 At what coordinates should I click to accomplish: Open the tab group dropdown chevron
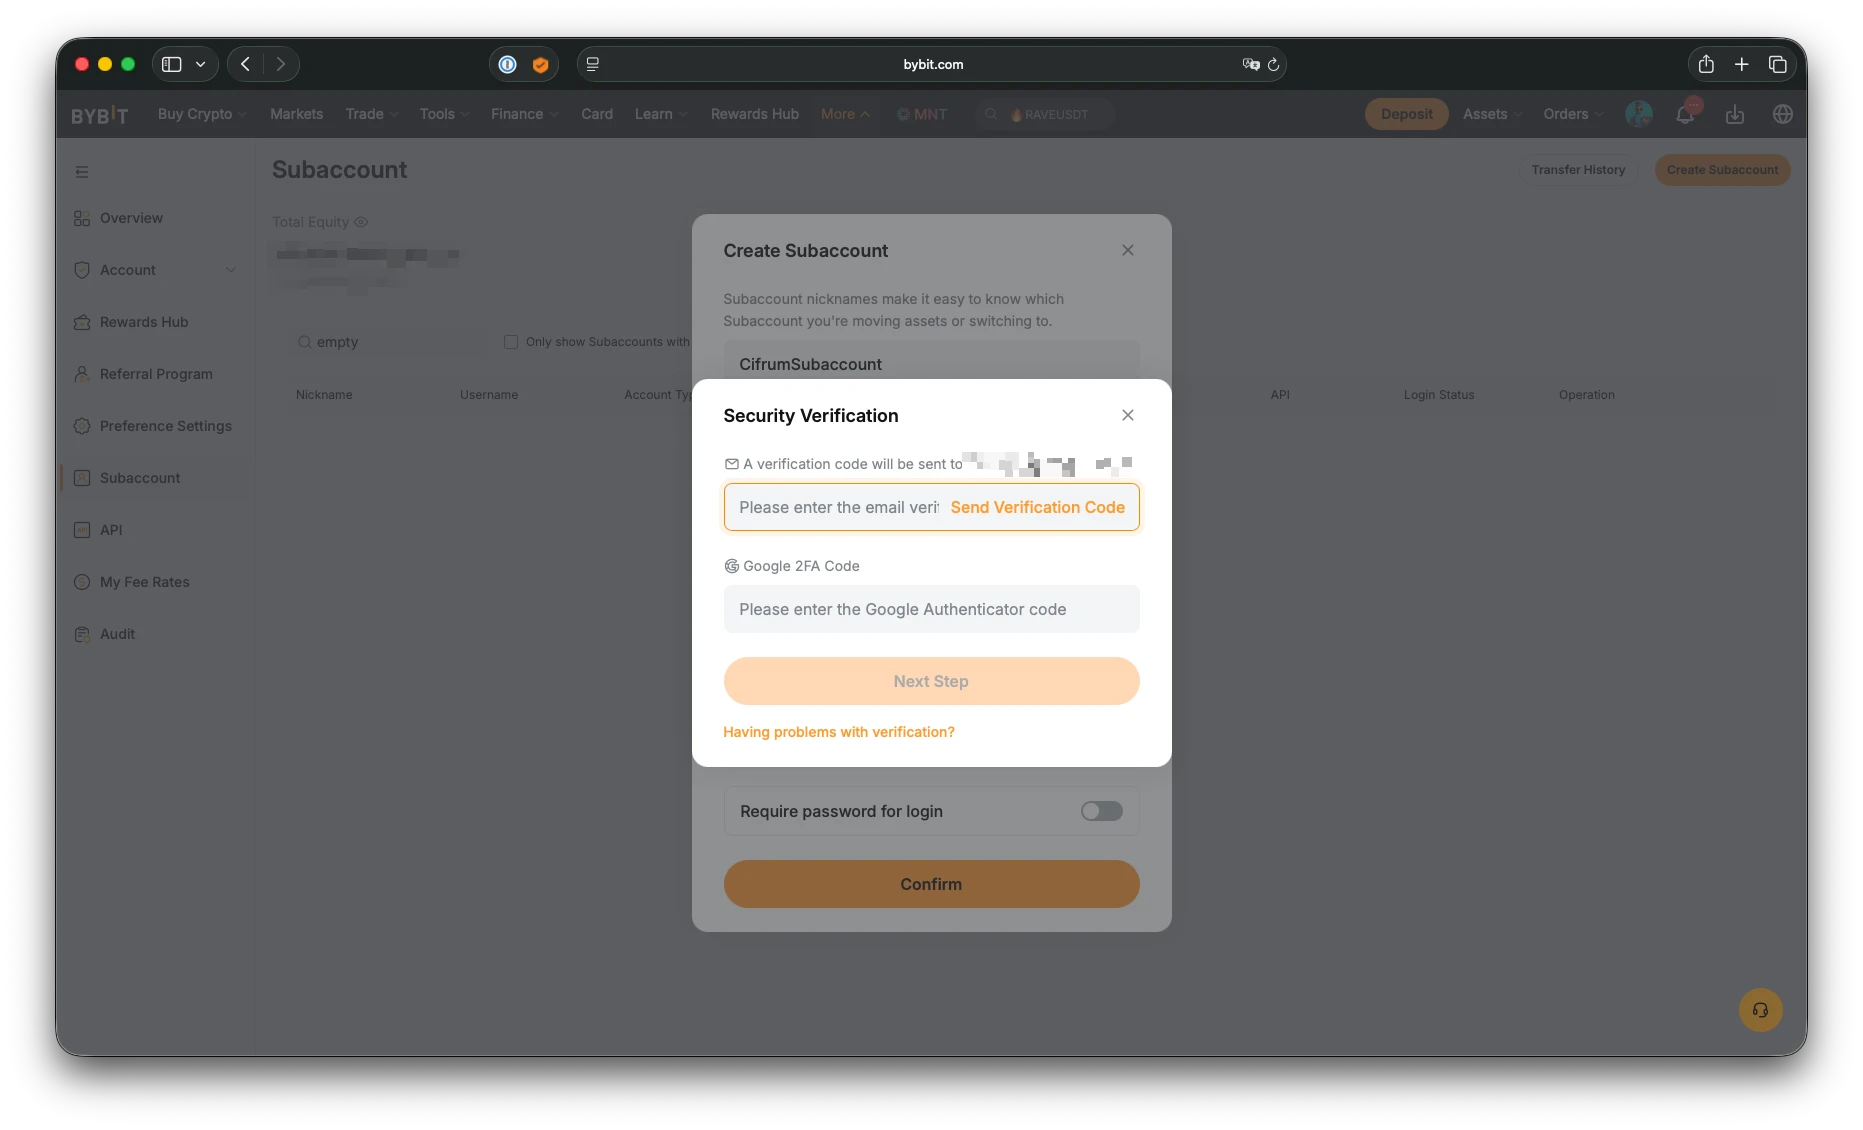click(x=200, y=64)
